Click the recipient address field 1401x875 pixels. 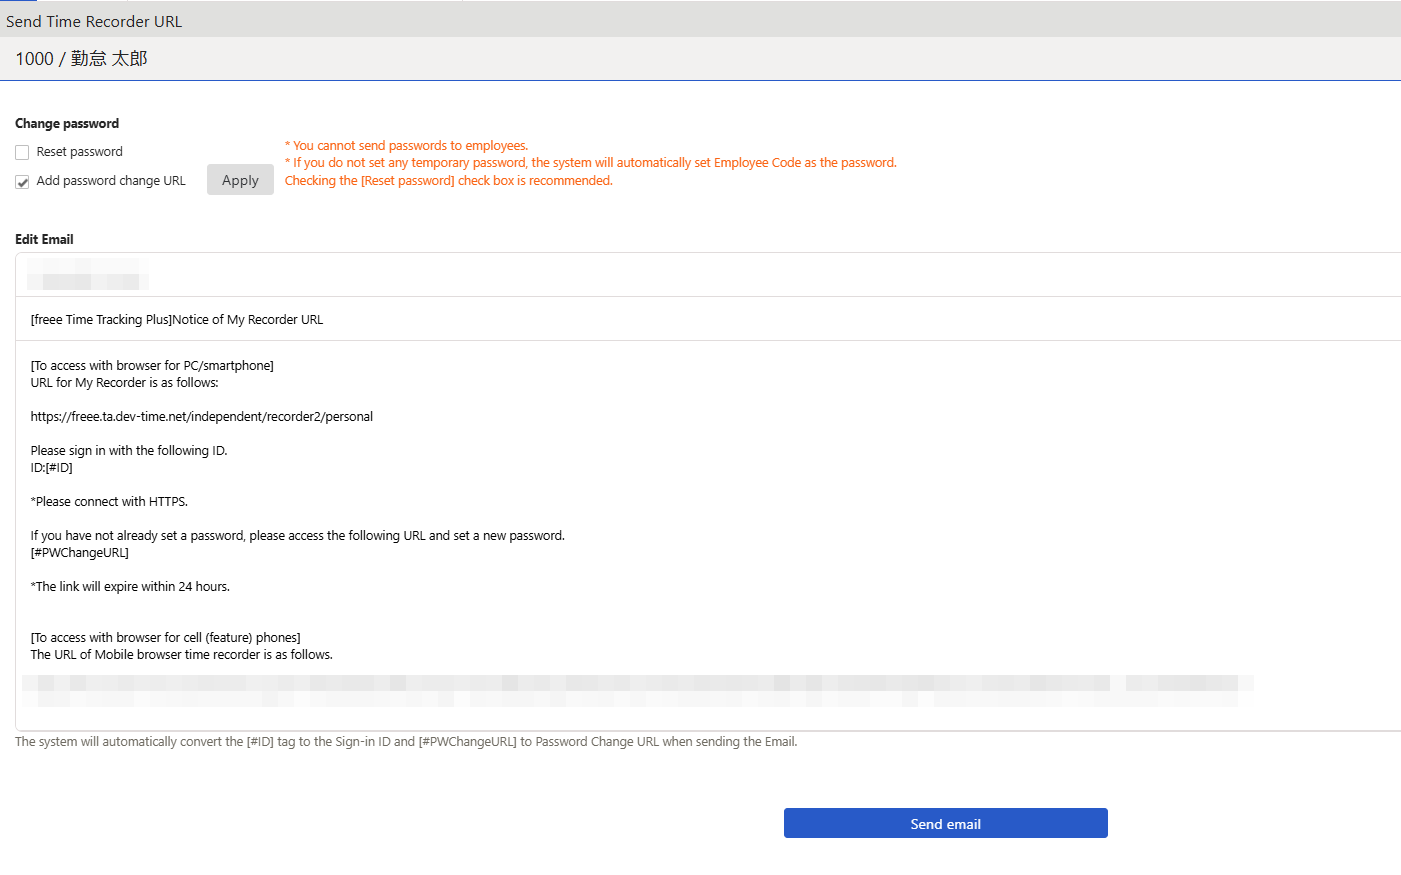pos(708,274)
